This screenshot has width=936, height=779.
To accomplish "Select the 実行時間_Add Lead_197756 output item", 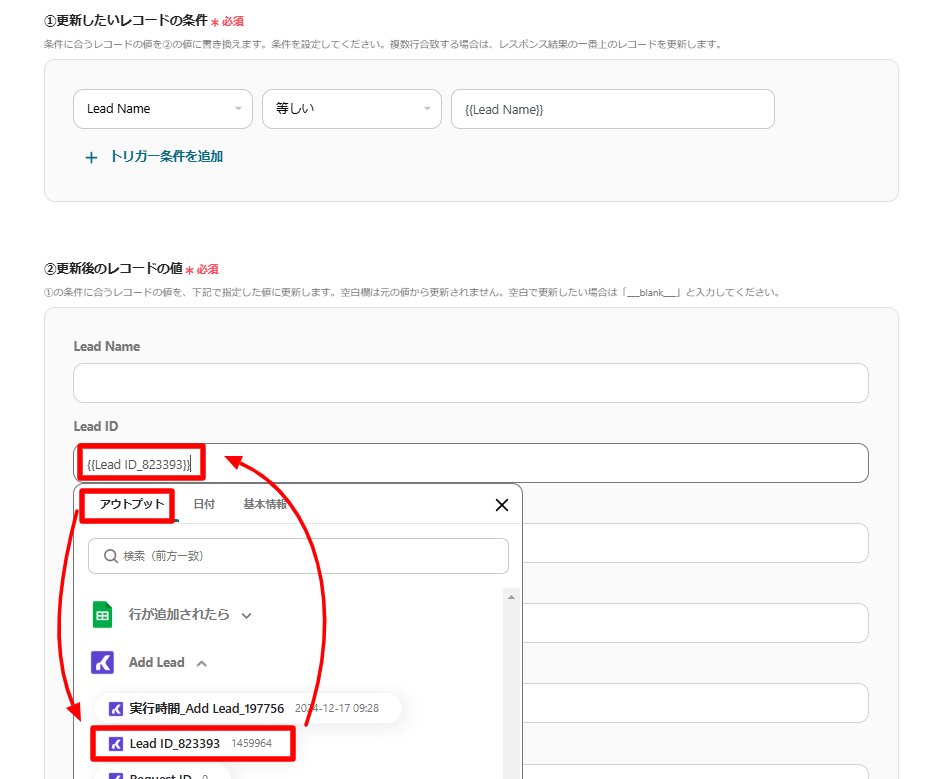I will (248, 708).
